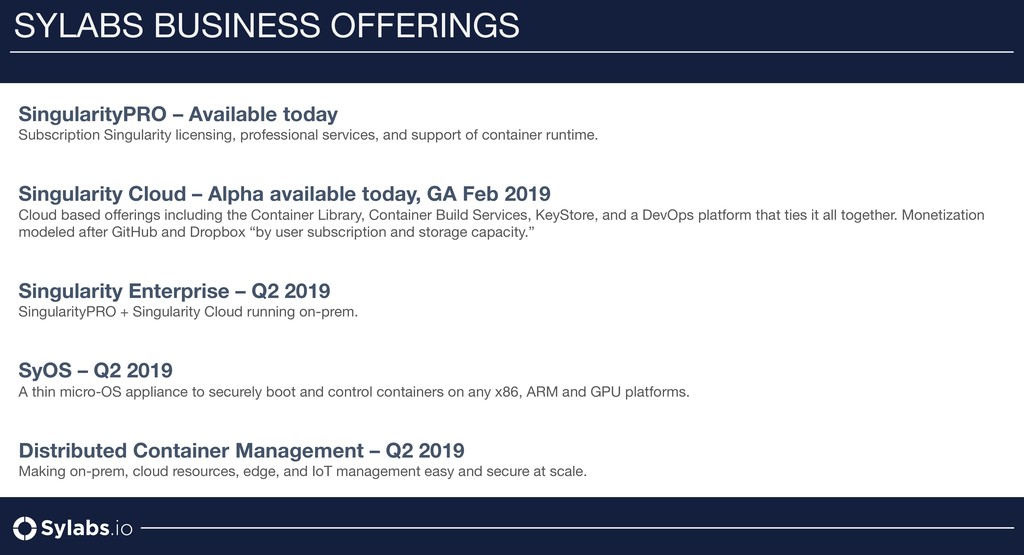Select the SYLABS BUSINESS OFFERINGS slide title
Viewport: 1024px width, 555px height.
[x=266, y=26]
